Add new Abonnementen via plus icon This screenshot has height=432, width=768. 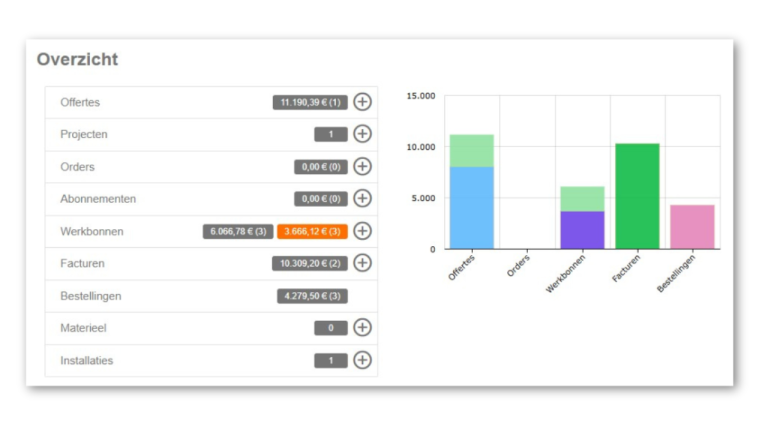(362, 199)
